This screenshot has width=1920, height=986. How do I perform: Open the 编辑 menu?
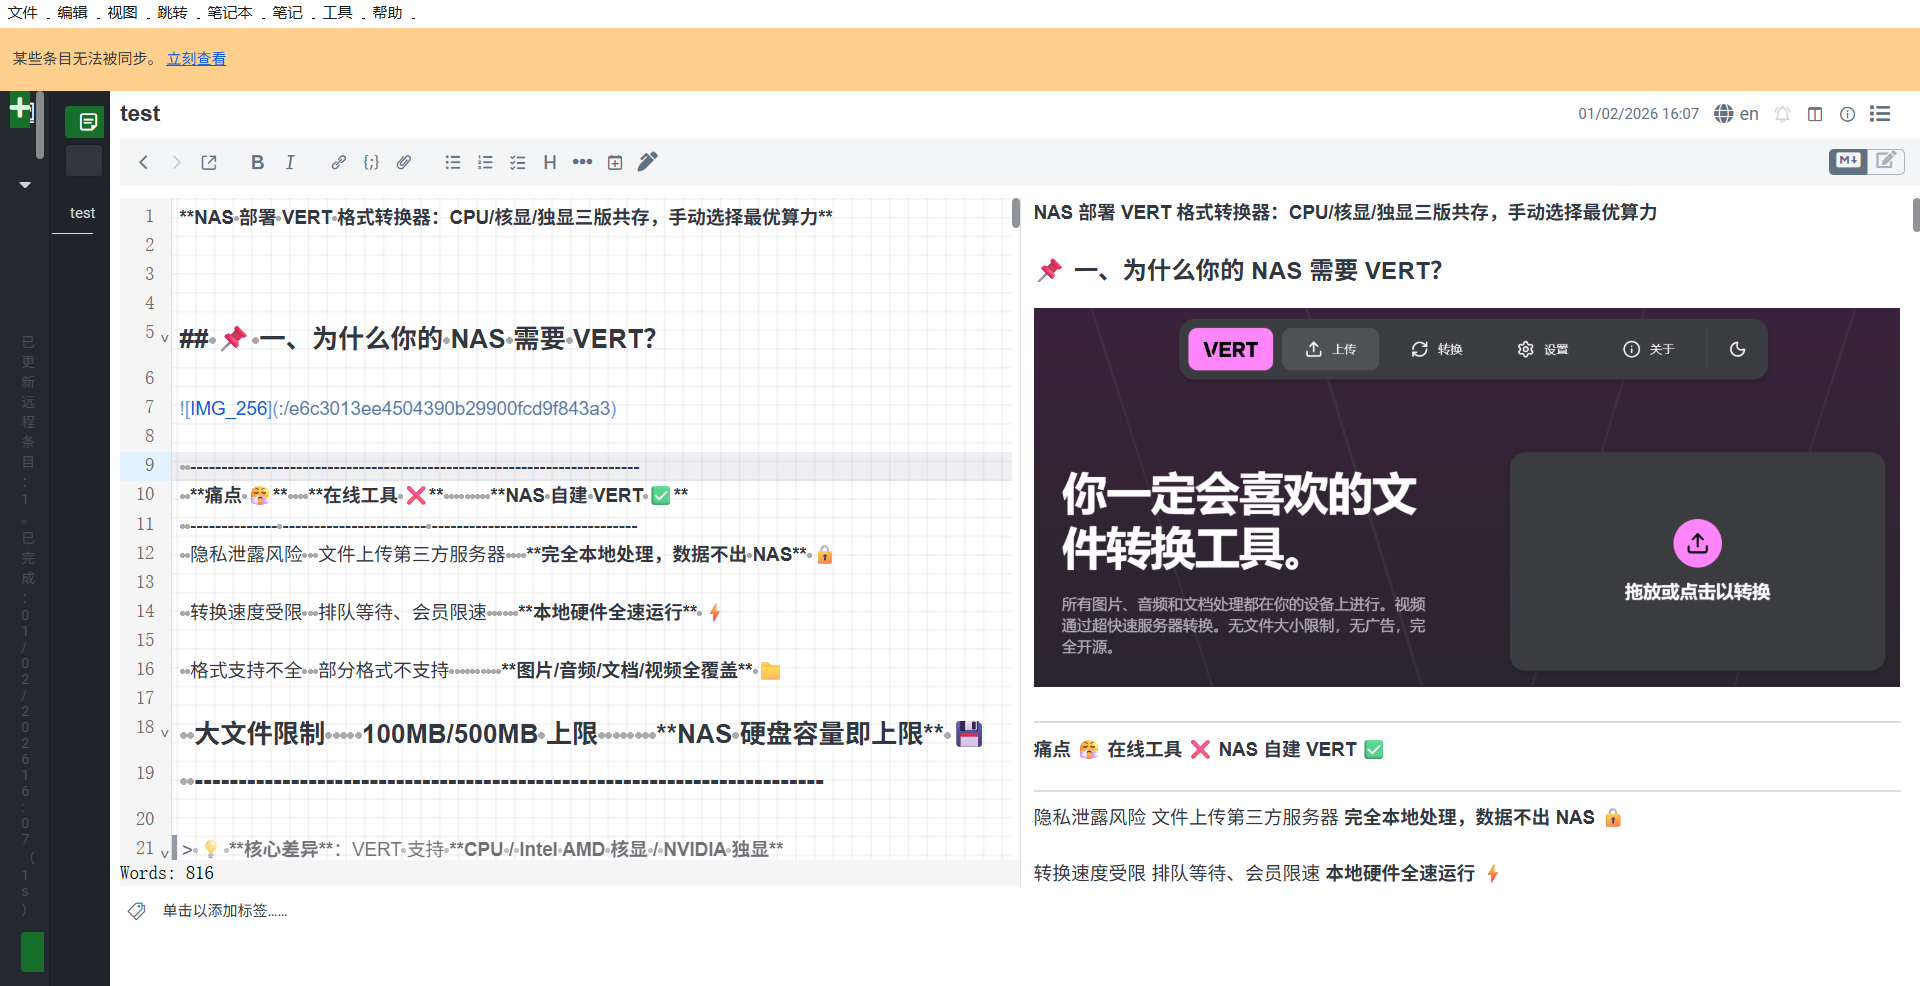click(73, 12)
